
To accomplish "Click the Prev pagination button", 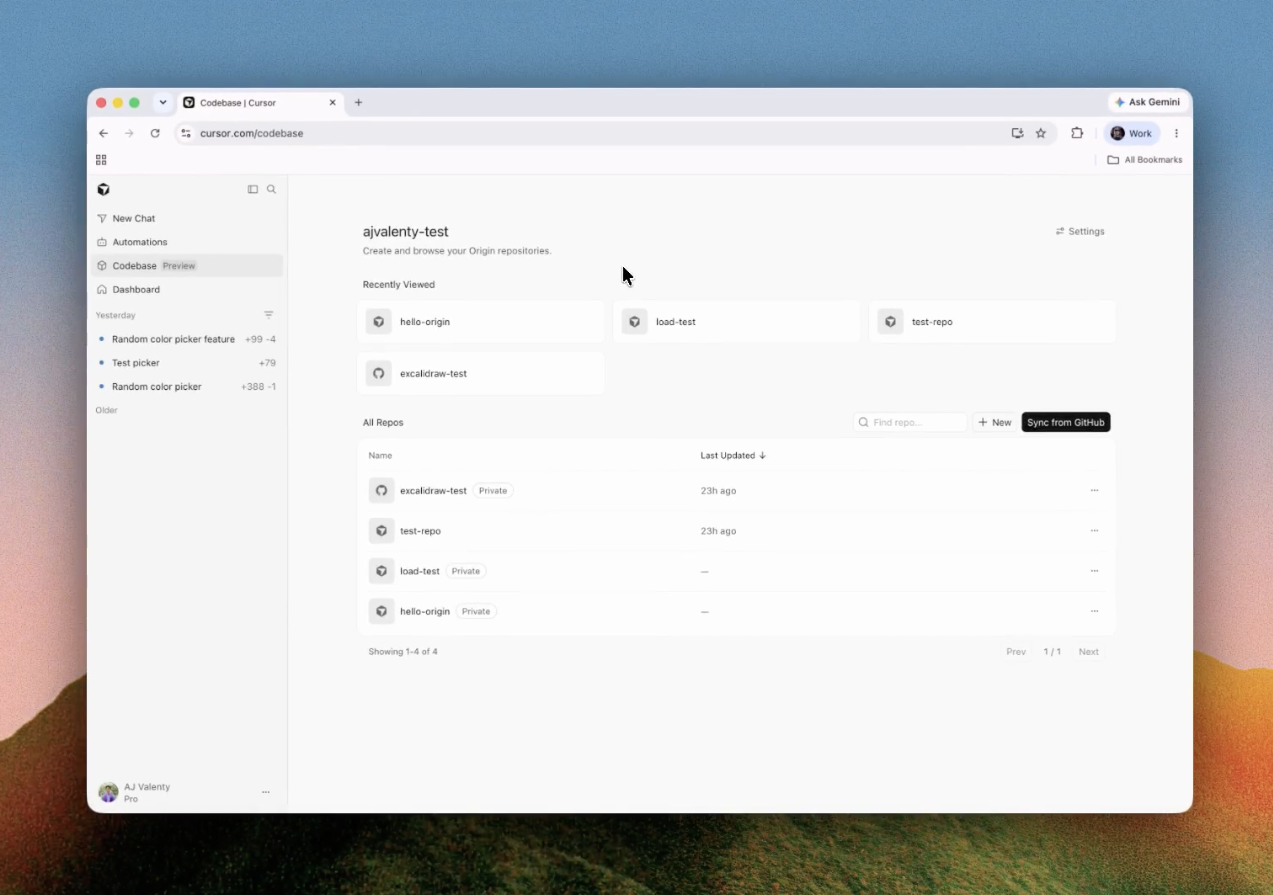I will click(1016, 652).
